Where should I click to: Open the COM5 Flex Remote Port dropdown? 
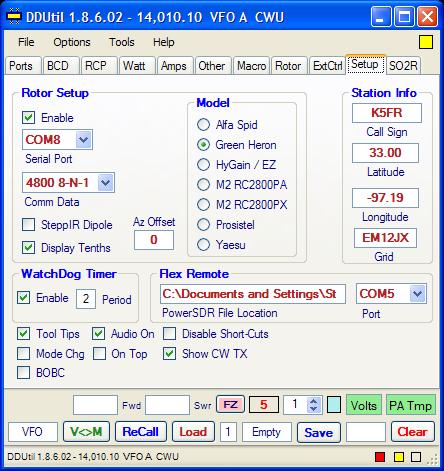click(x=417, y=294)
